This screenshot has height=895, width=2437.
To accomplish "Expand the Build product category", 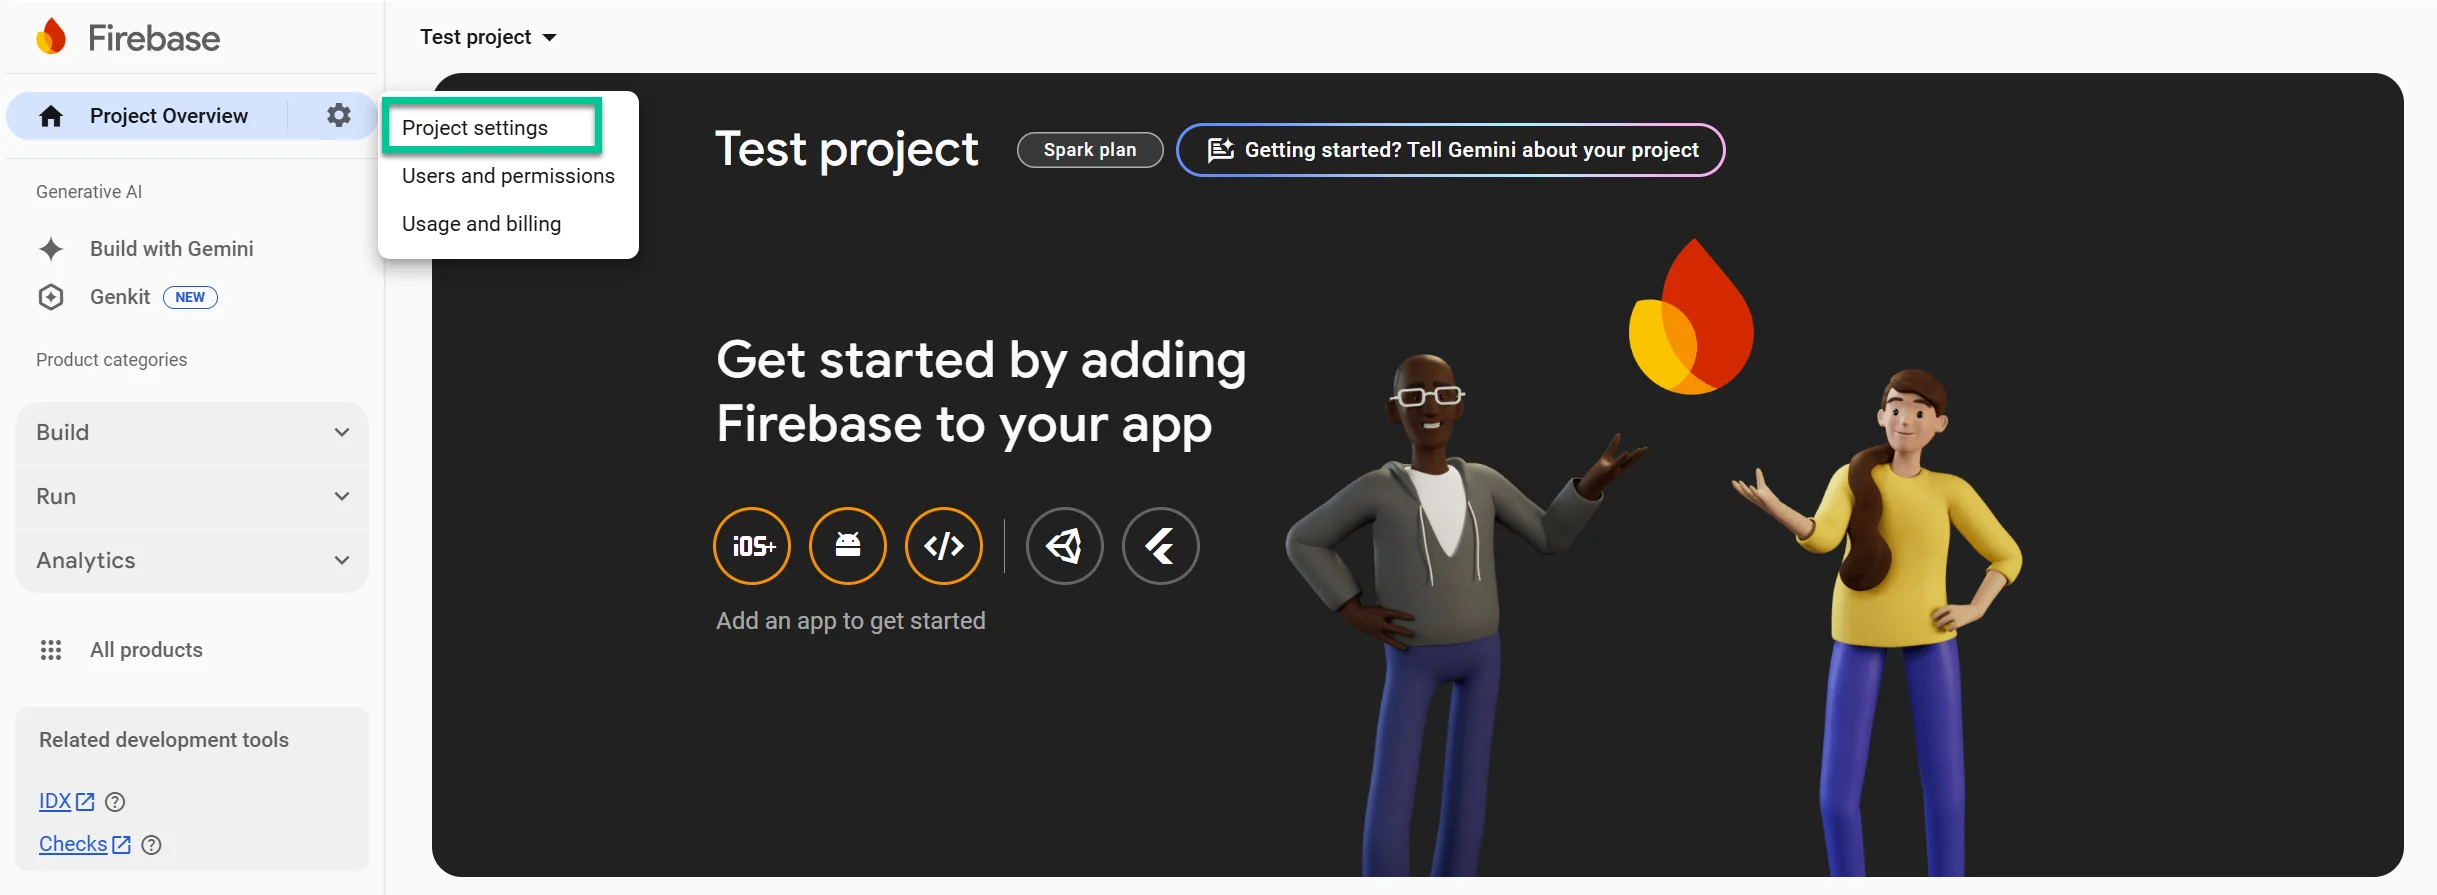I will coord(192,433).
